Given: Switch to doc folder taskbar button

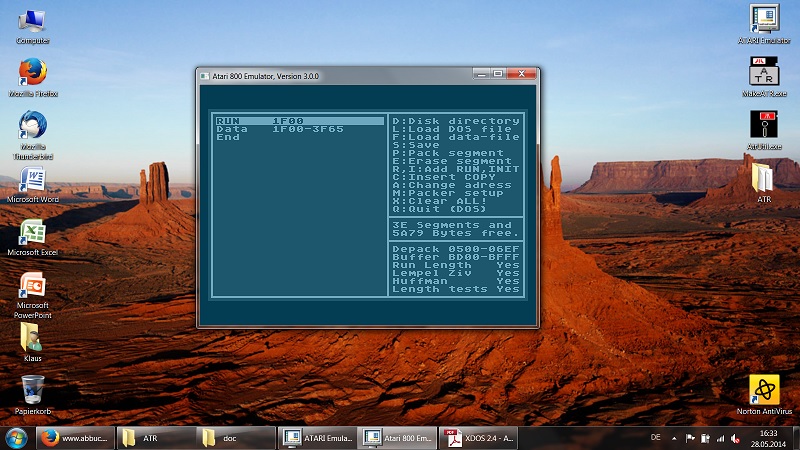Looking at the screenshot, I should pyautogui.click(x=236, y=438).
